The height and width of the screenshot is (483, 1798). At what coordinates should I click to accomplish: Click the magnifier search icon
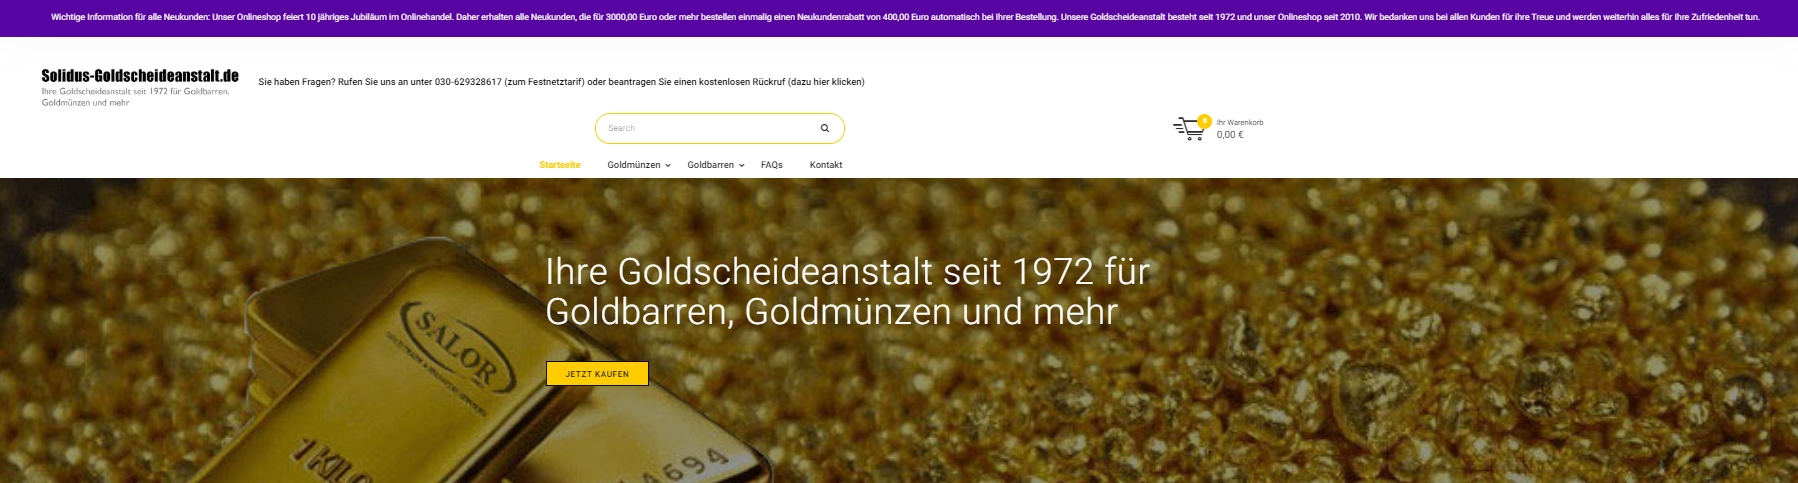[824, 128]
